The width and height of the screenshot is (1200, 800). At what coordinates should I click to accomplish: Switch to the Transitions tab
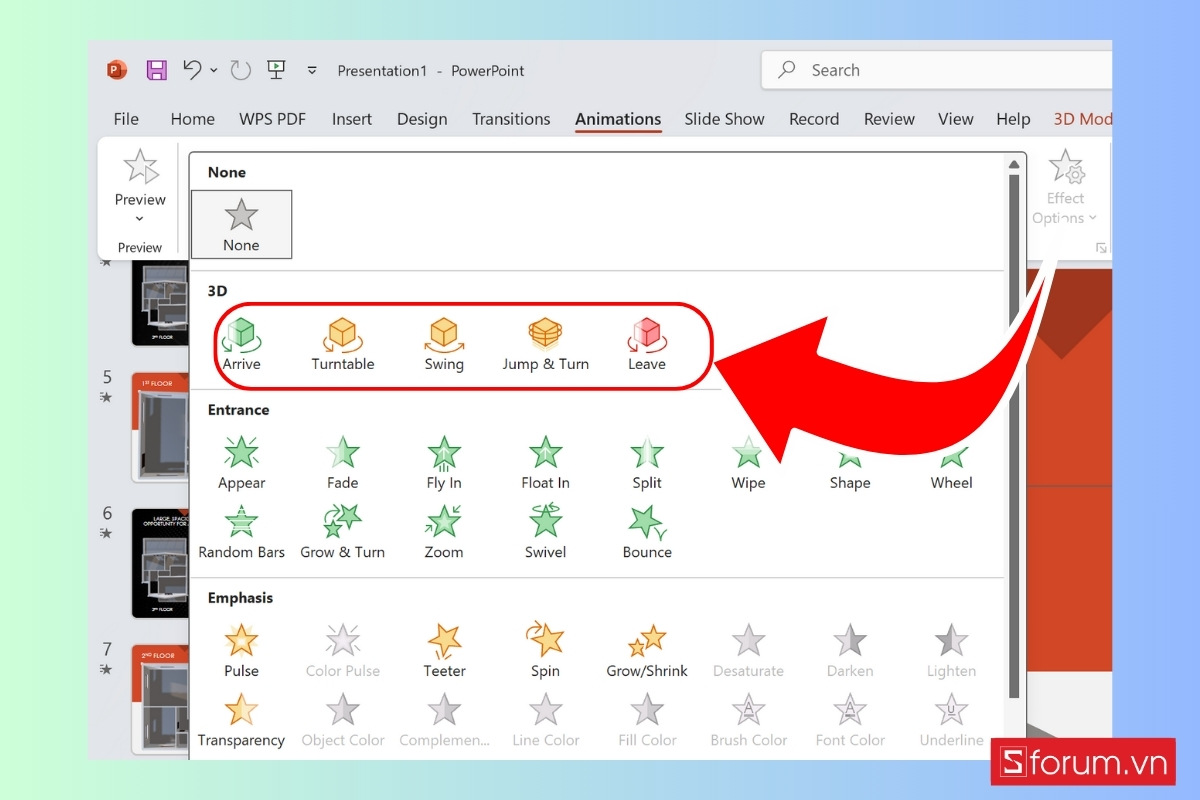click(x=511, y=119)
